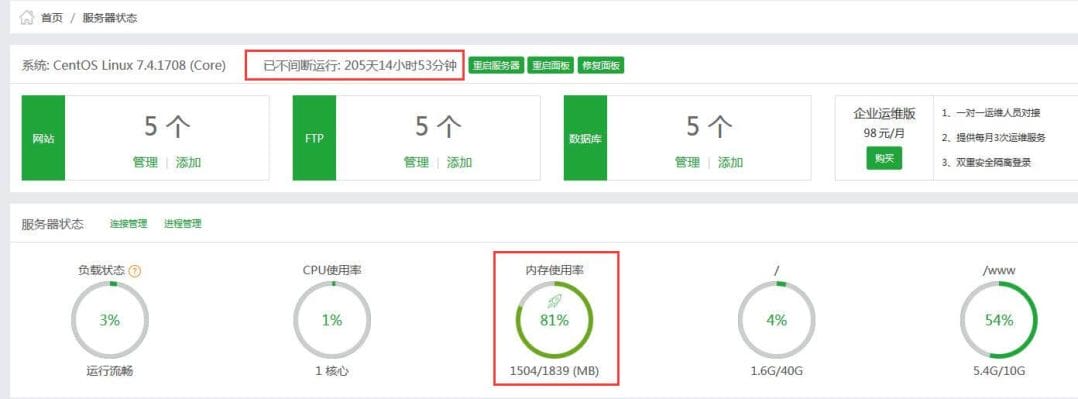The image size is (1078, 399).
Task: Open 管理 under the 数据库 card
Action: (x=687, y=163)
